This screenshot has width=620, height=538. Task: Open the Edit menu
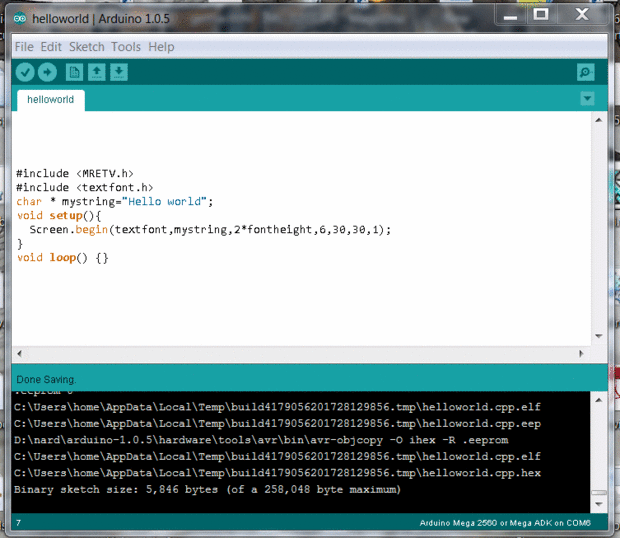51,47
